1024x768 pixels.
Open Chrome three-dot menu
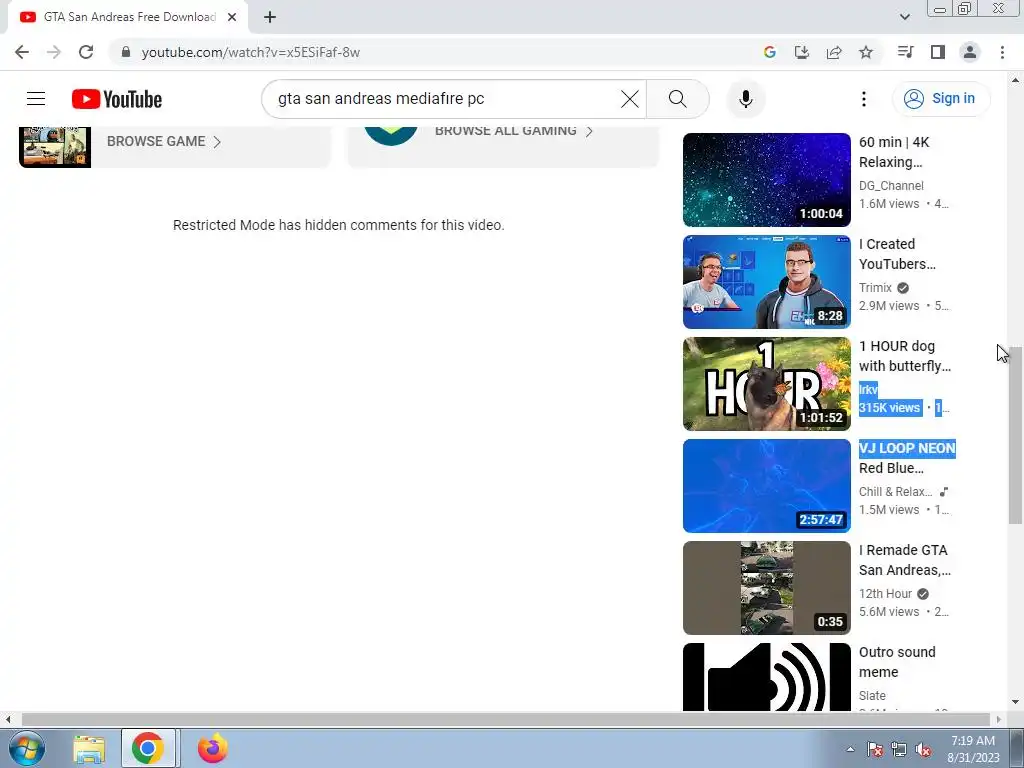coord(1002,52)
